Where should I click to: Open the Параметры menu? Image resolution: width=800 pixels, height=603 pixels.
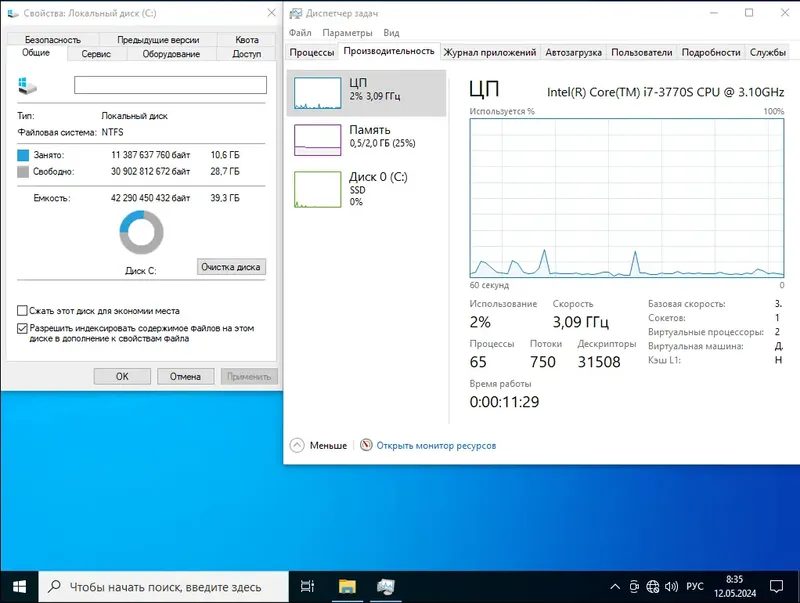347,33
